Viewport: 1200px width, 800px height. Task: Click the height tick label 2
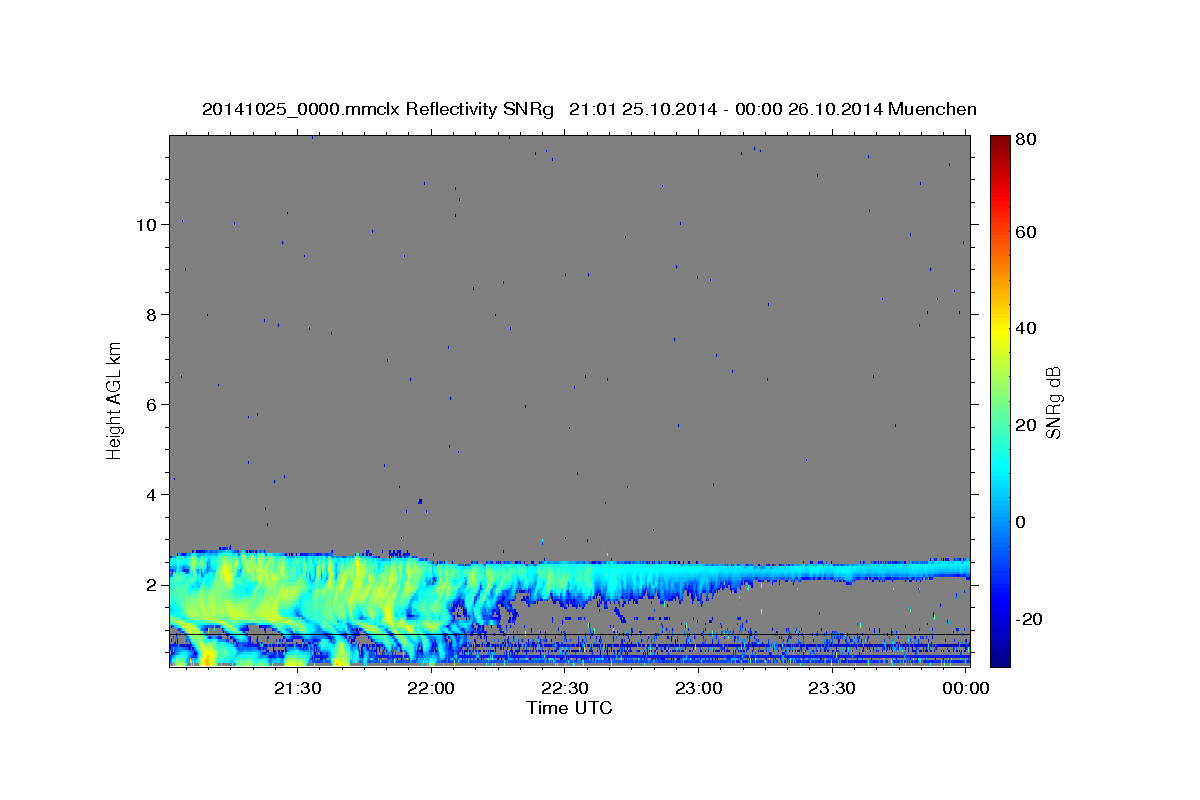point(152,585)
